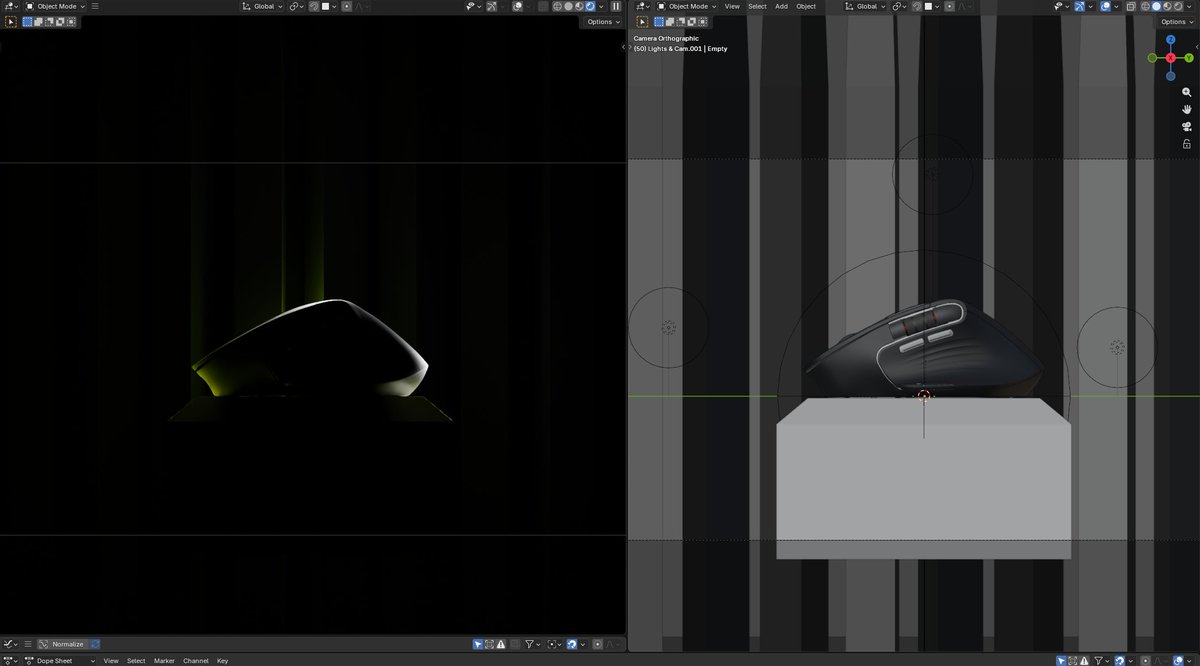Open pivot point dropdown in left viewport
This screenshot has height=666, width=1200.
click(297, 6)
